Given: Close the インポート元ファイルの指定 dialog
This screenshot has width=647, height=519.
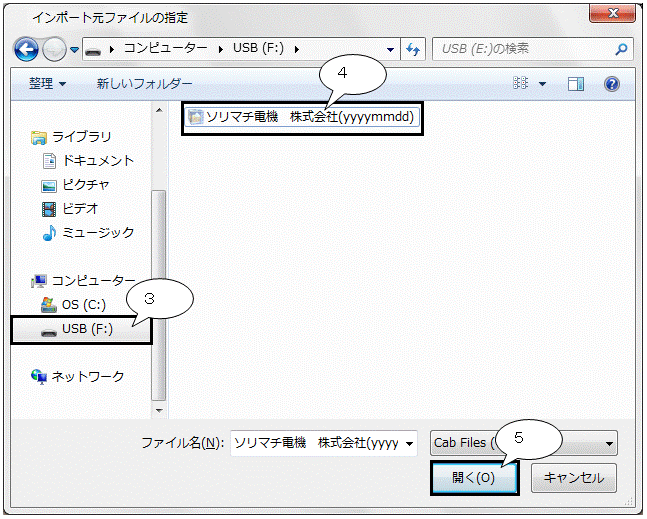Looking at the screenshot, I should [x=612, y=13].
